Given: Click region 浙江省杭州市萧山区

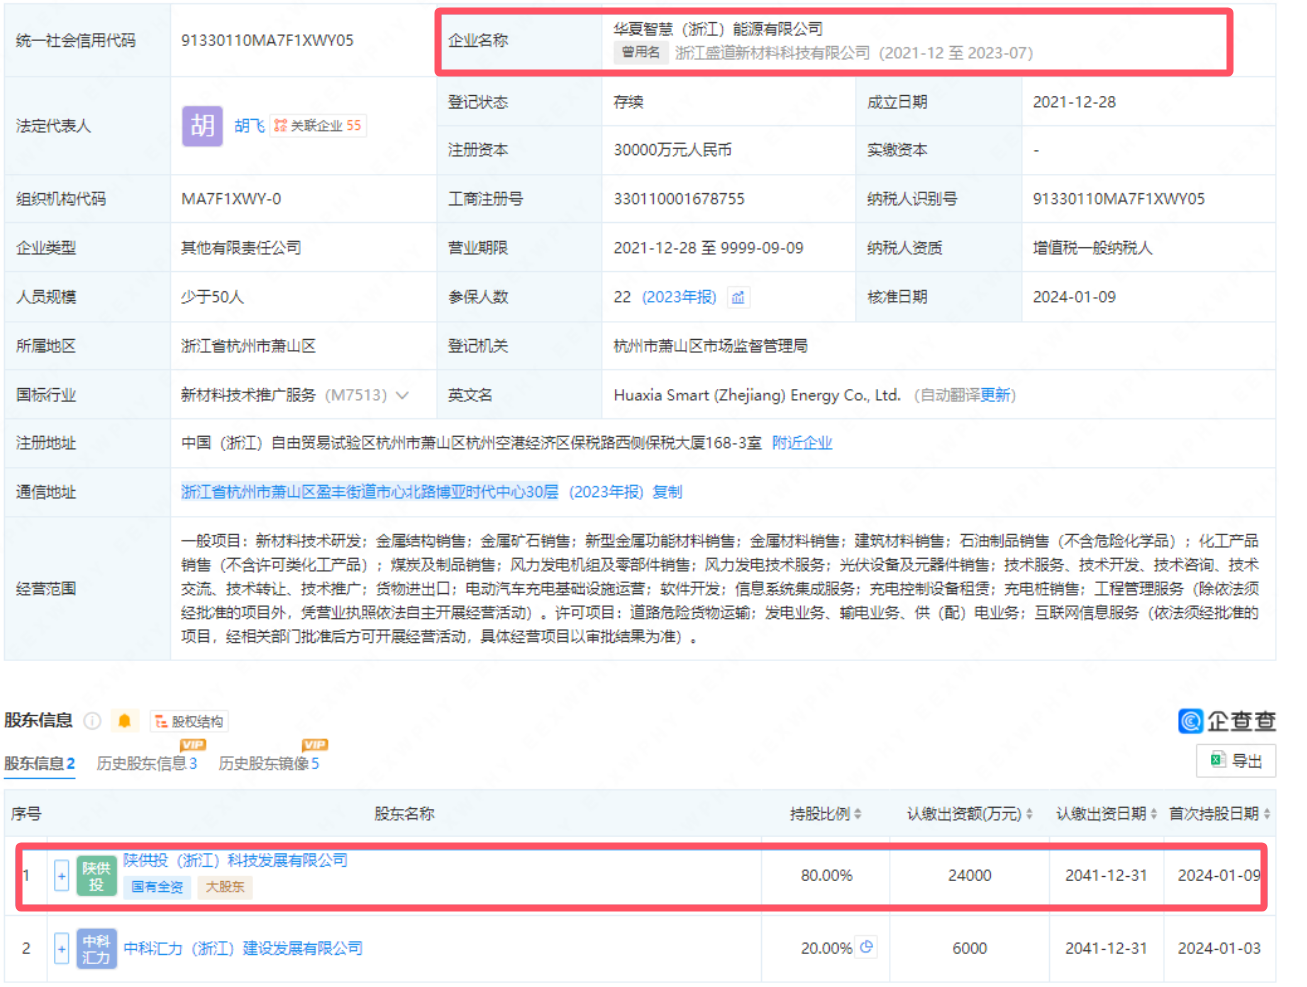Looking at the screenshot, I should (x=248, y=346).
